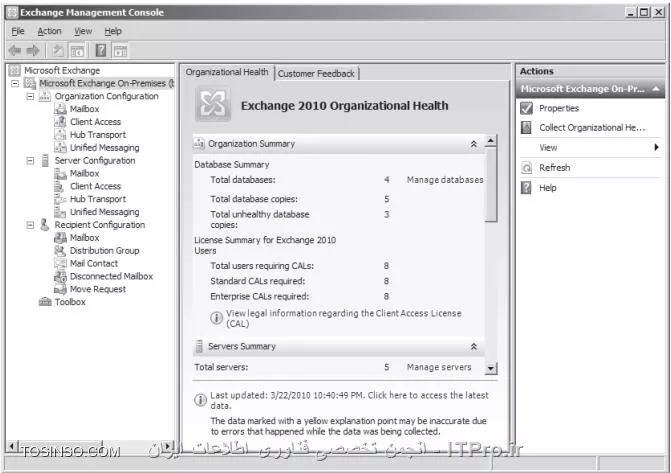
Task: Click the info icon beside Last updated
Action: [200, 400]
